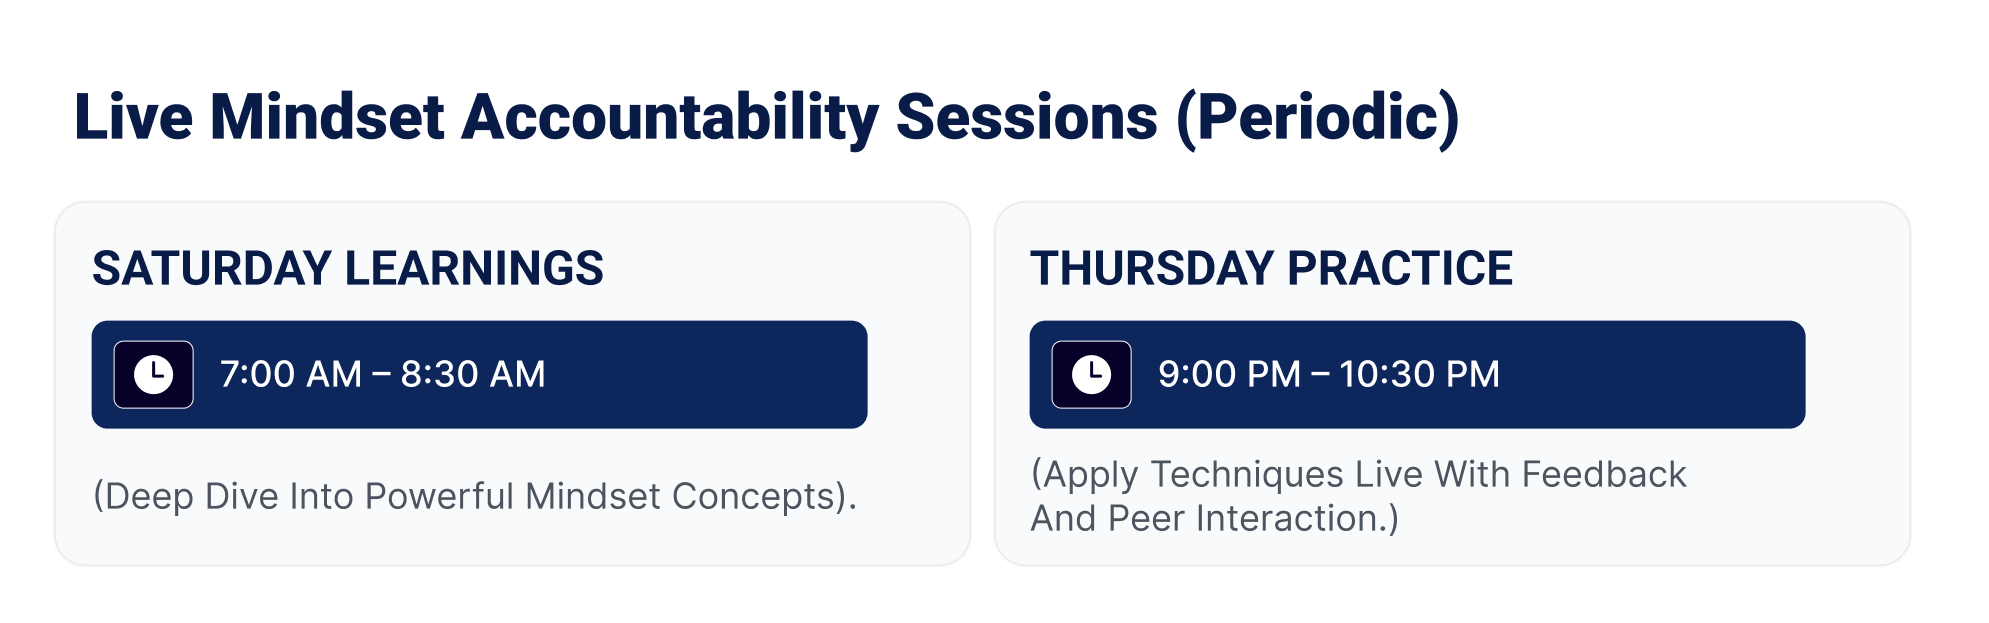Click the word PRACTICE in the Thursday title

(x=1400, y=268)
